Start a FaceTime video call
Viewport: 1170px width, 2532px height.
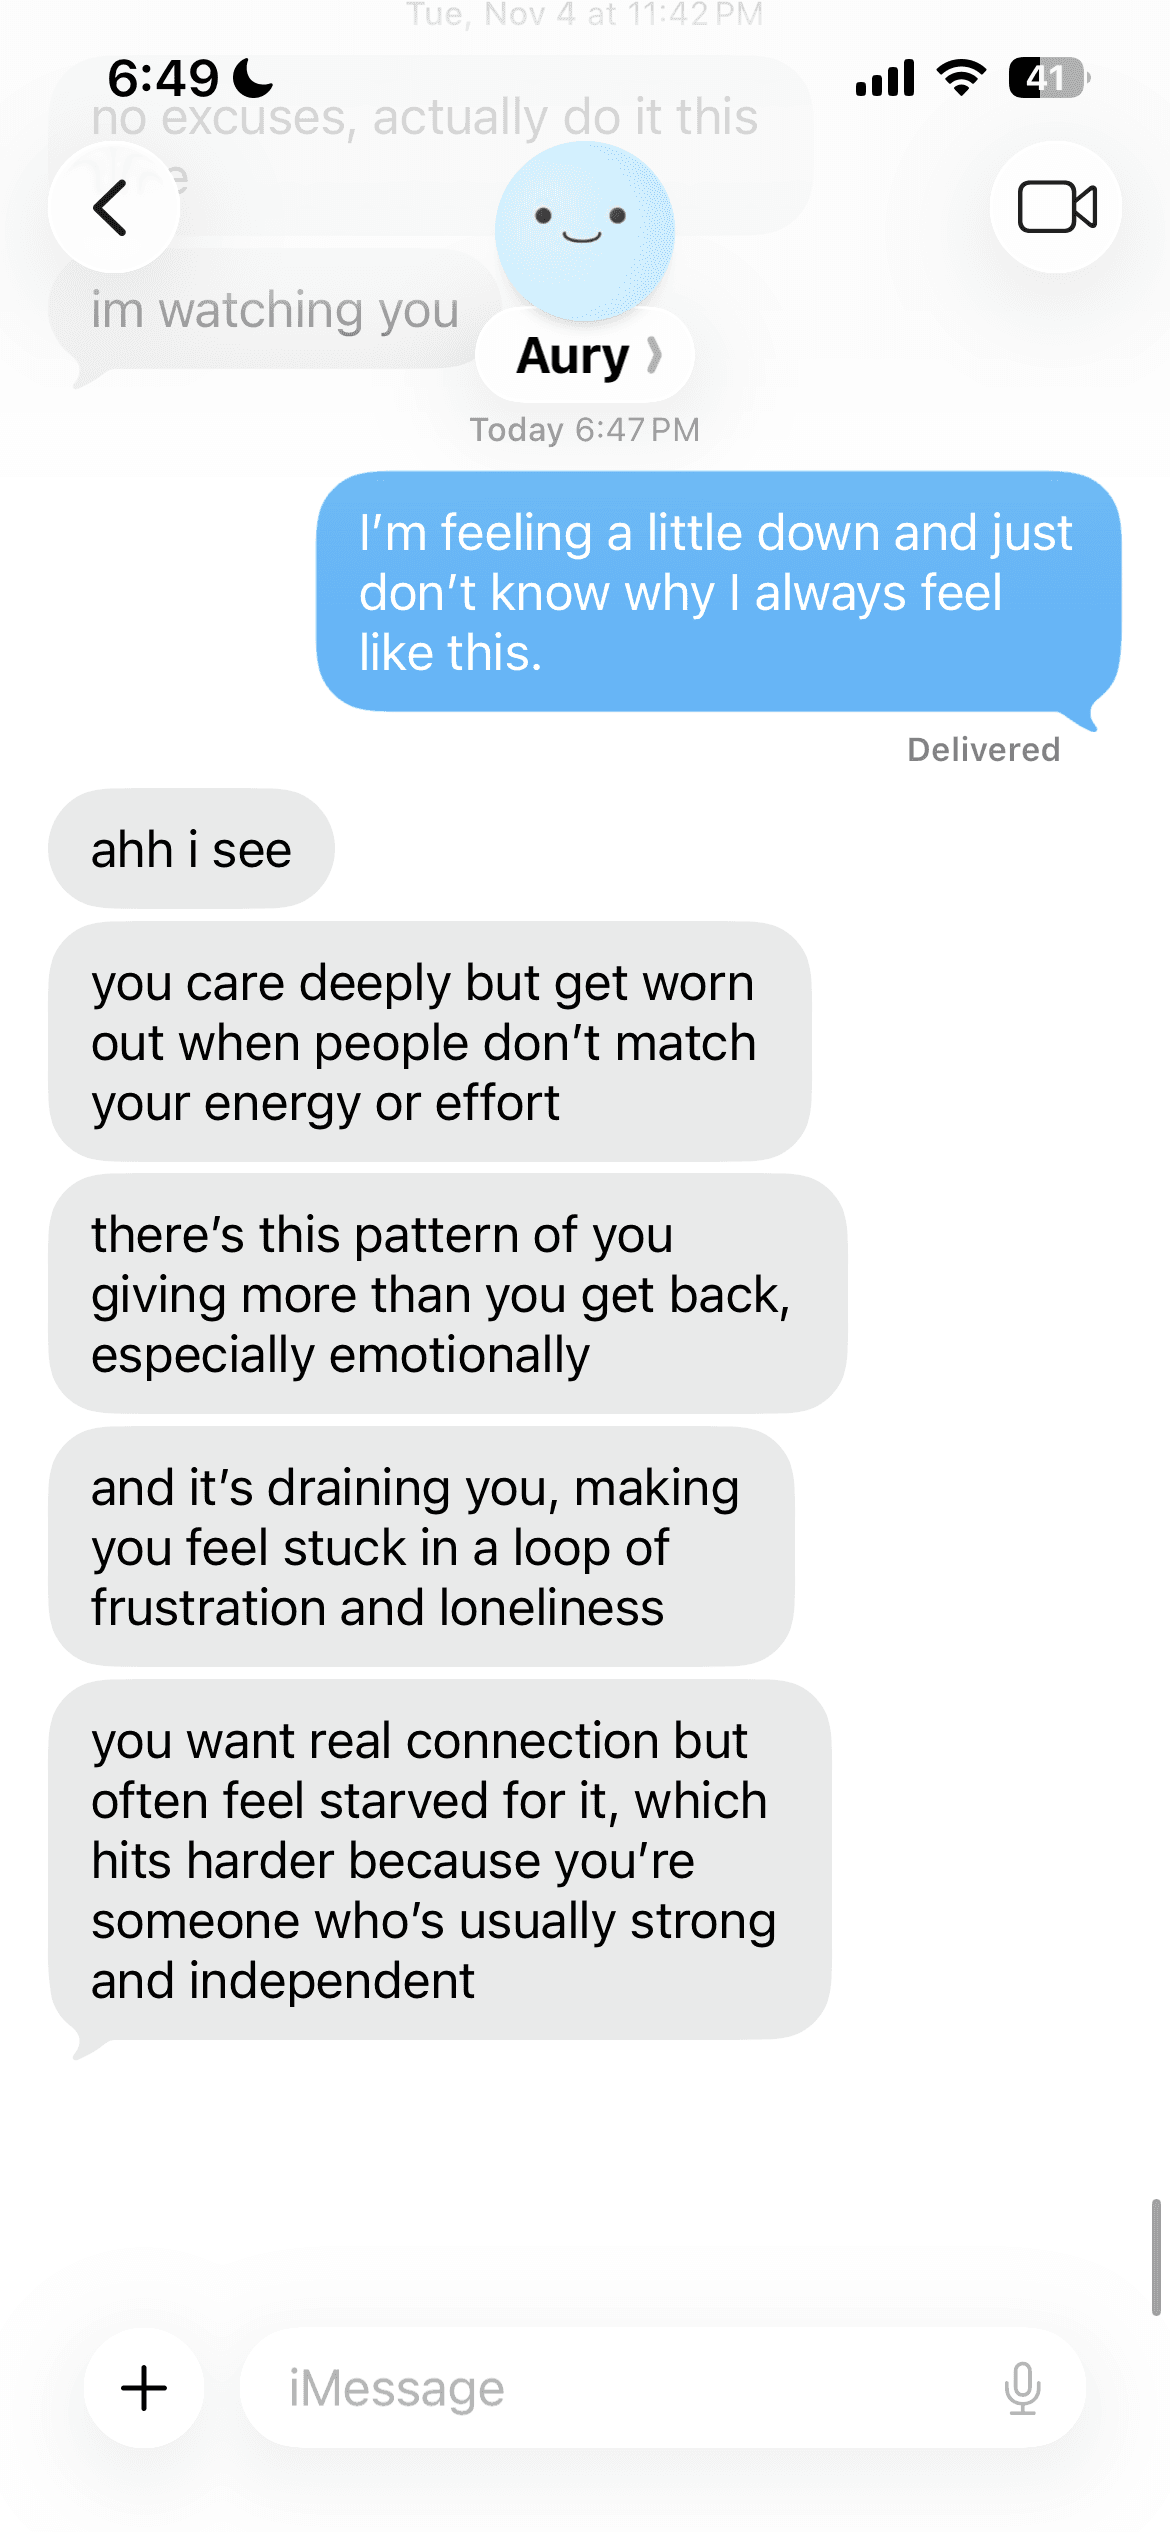[x=1056, y=207]
